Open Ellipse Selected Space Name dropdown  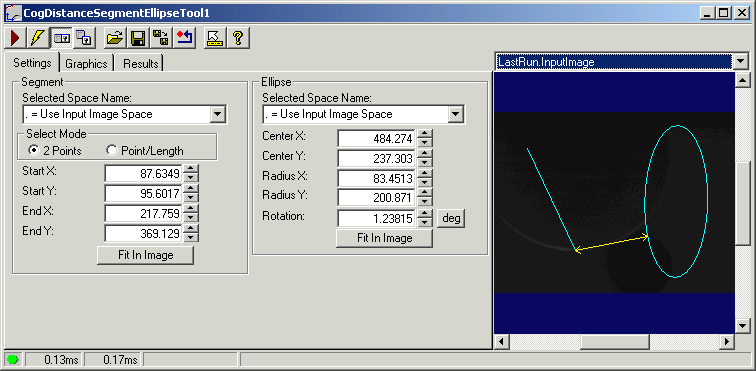click(455, 114)
